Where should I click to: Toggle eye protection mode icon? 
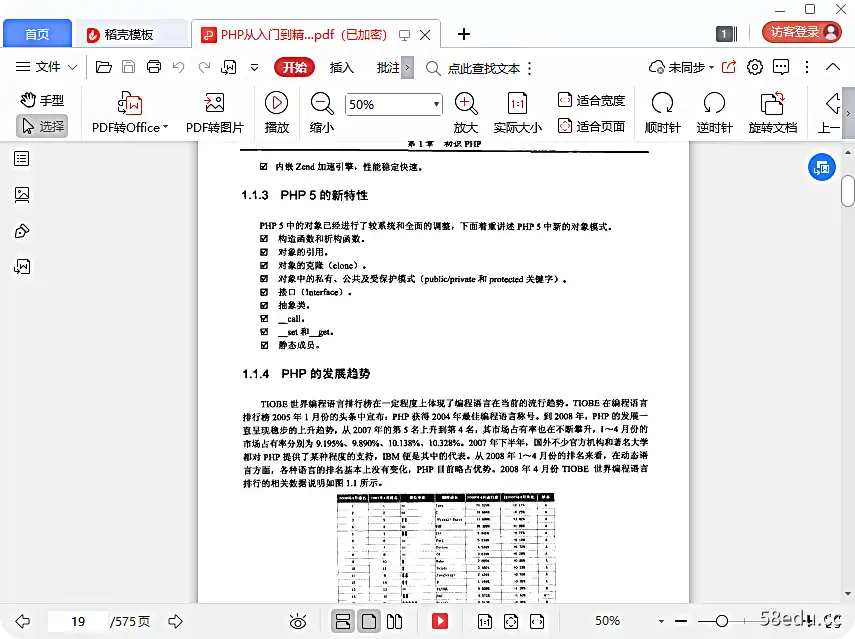(x=298, y=621)
